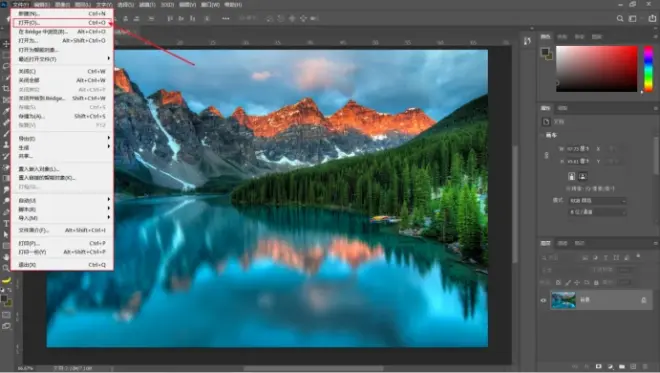Click the share/export icon at top right
Screen dimensions: 660x373
(x=652, y=19)
